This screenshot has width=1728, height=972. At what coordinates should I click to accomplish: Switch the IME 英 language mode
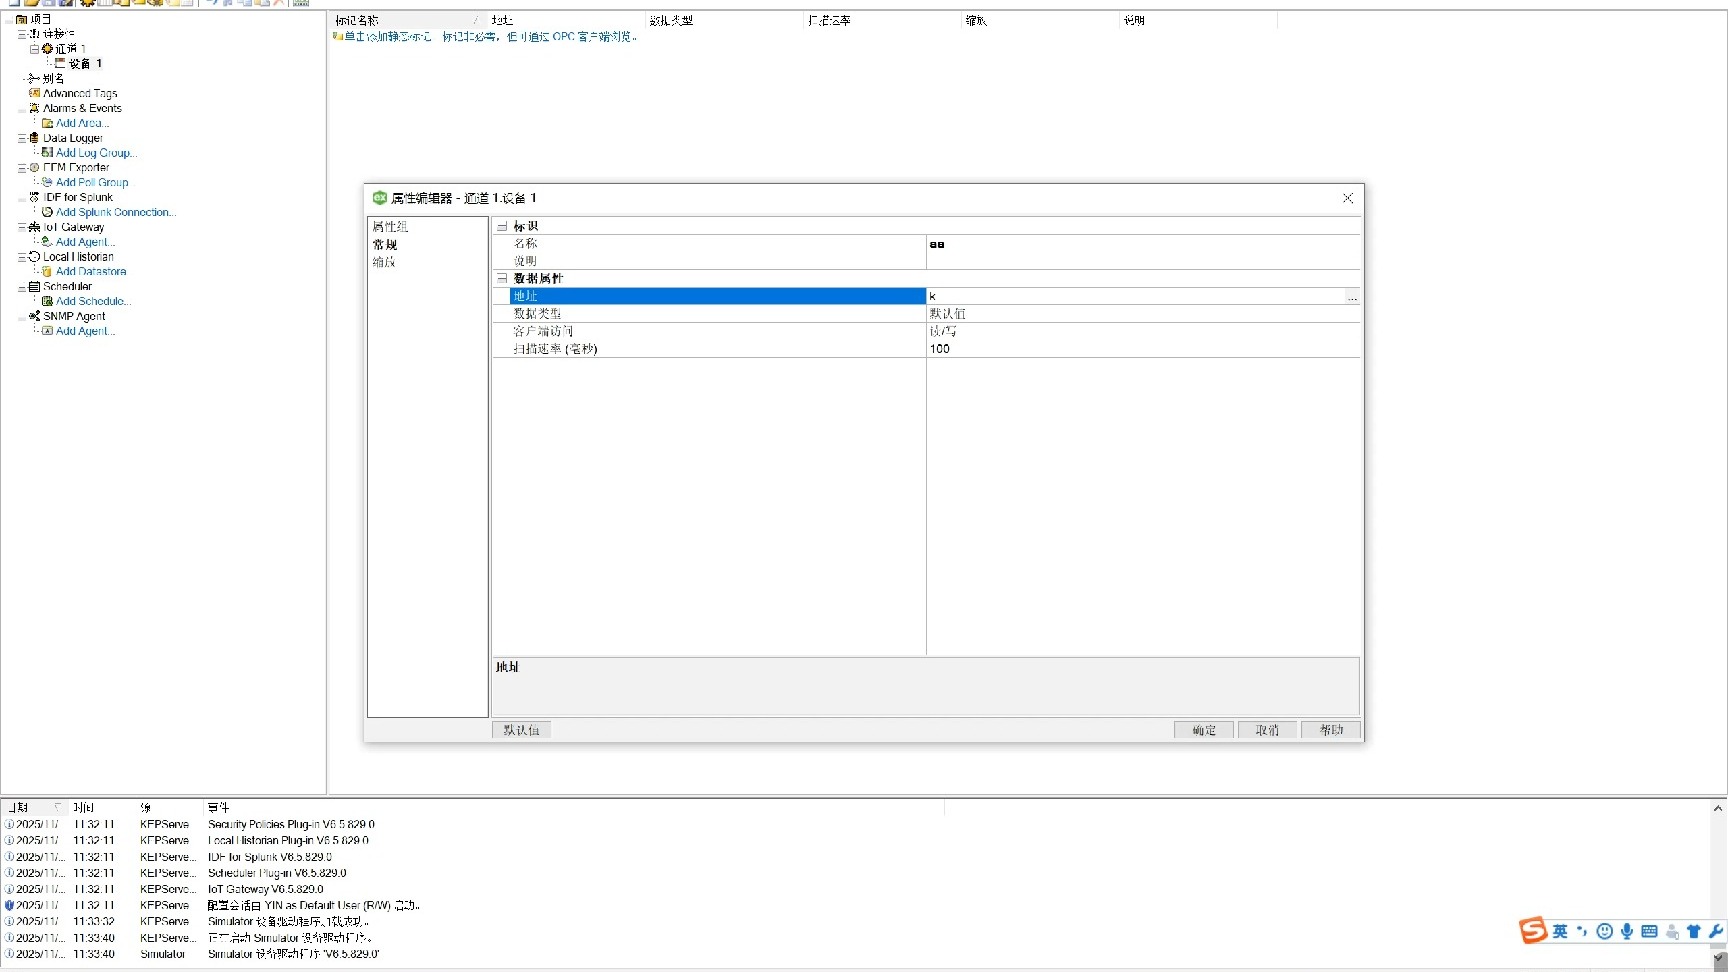[x=1560, y=931]
